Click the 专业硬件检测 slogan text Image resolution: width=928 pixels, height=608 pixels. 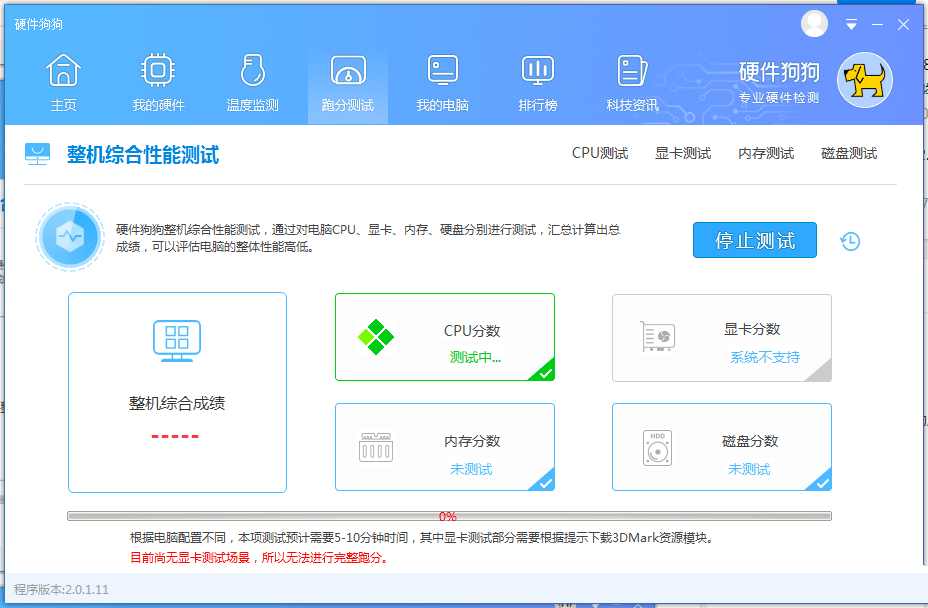[x=779, y=98]
